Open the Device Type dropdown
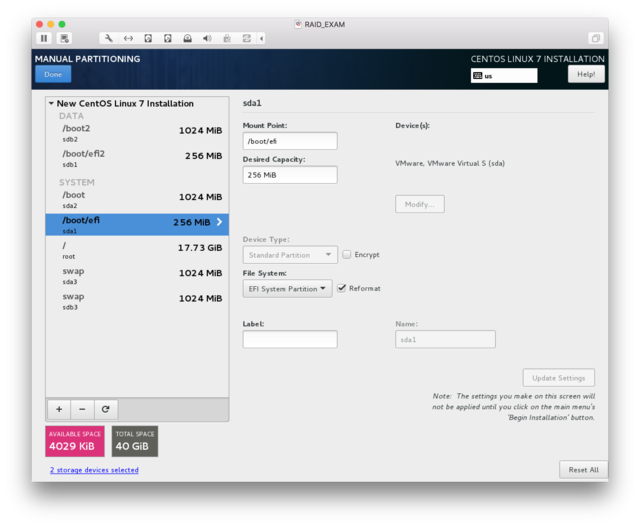640x527 pixels. (x=289, y=254)
